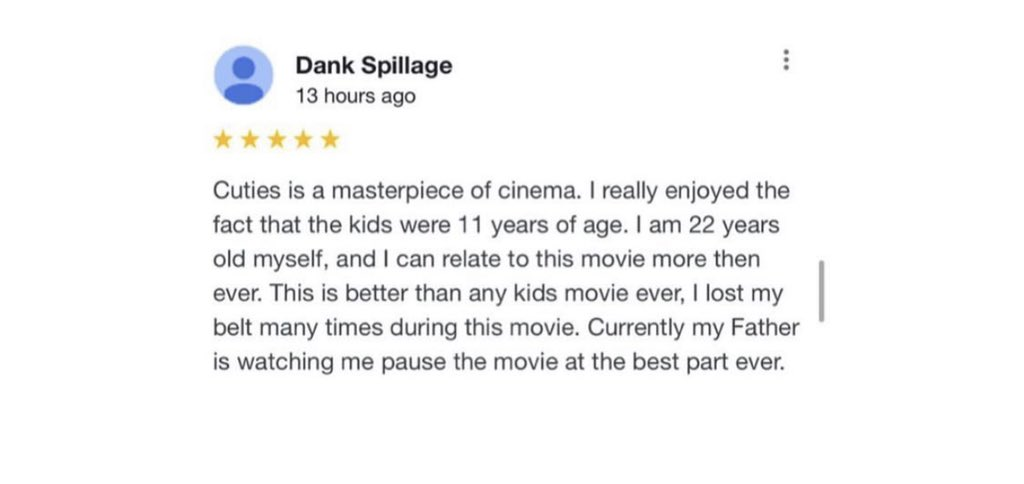Screen dimensions: 1024x484
Task: Click the word "Father" in the review
Action: [765, 328]
